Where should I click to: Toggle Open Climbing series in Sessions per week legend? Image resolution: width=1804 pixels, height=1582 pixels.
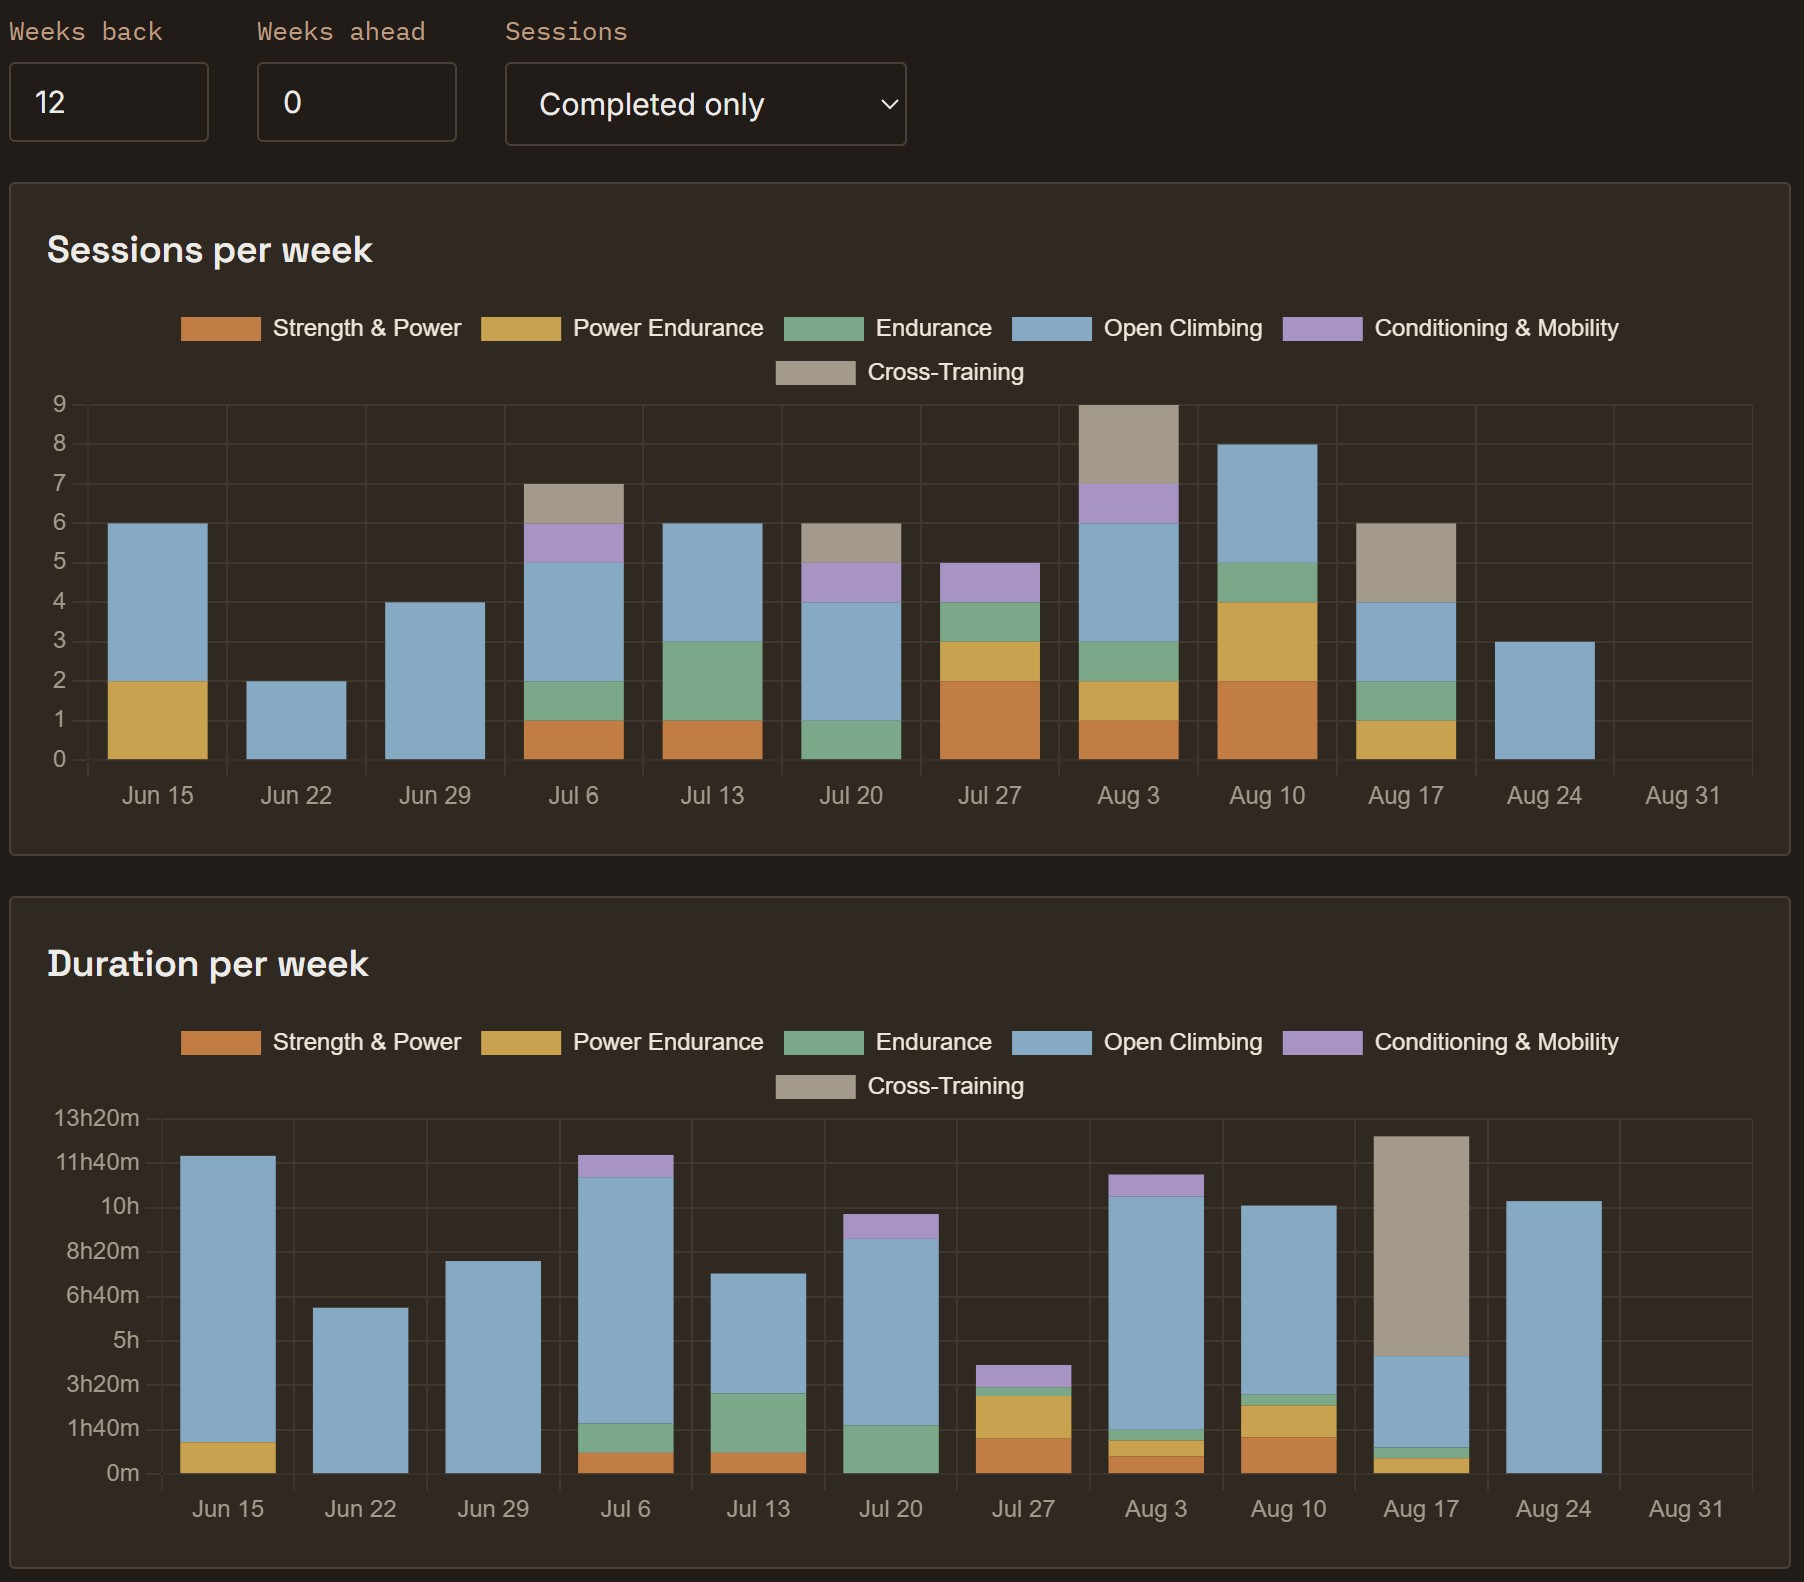tap(1137, 329)
